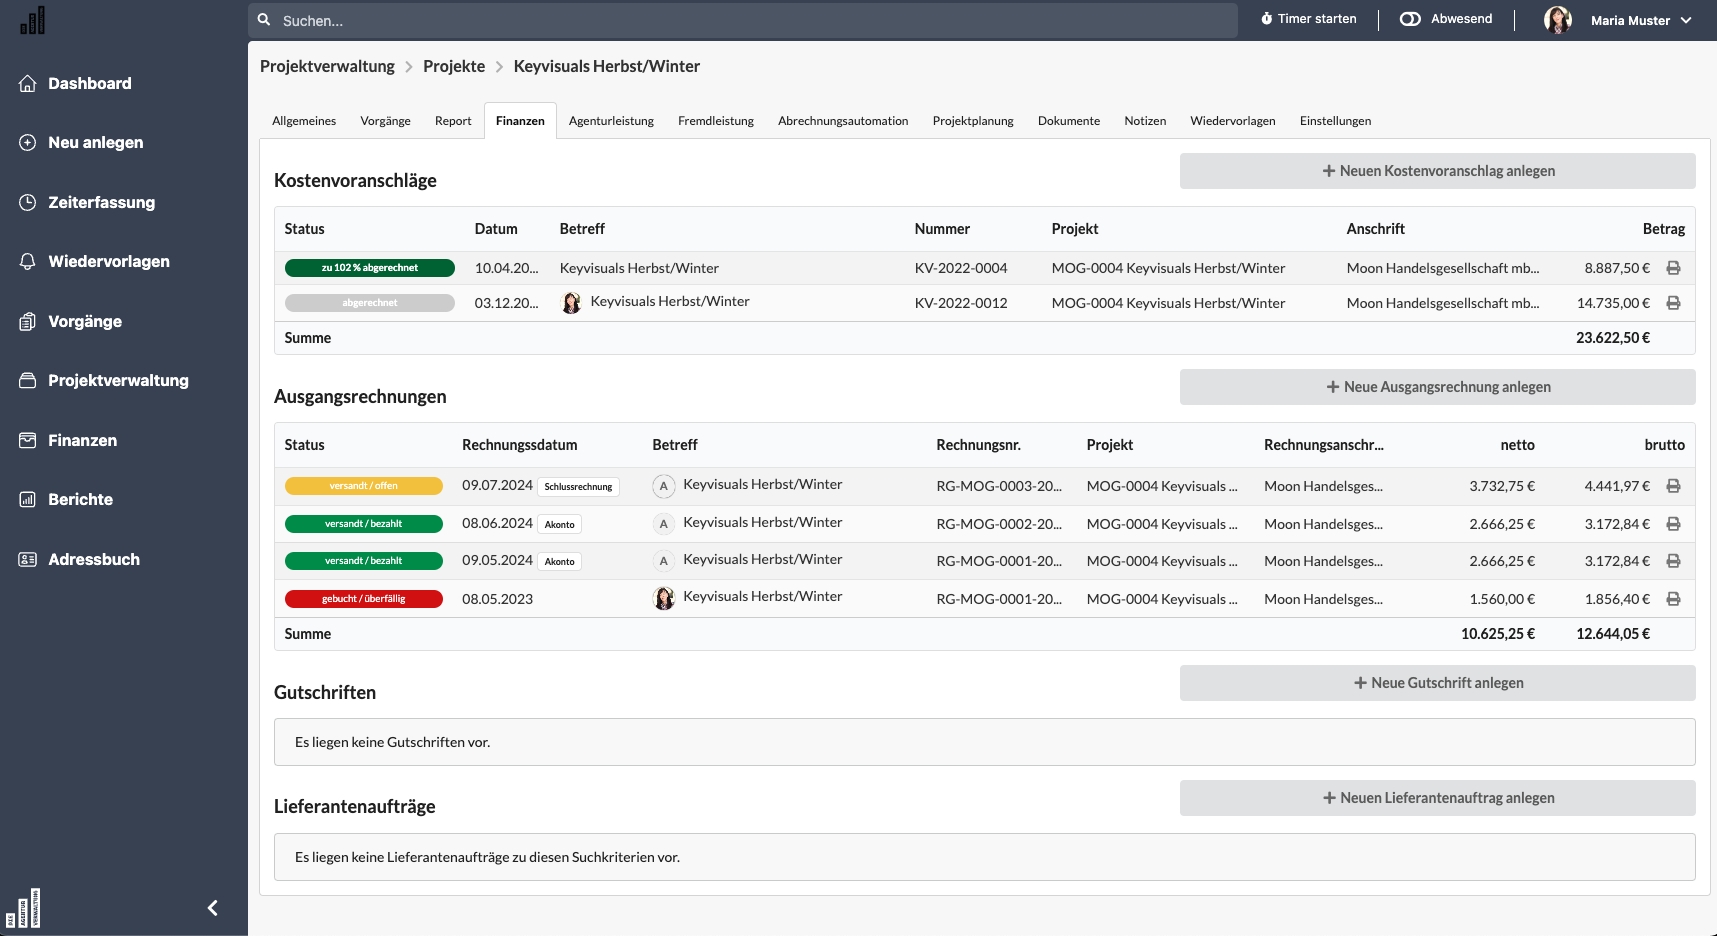This screenshot has height=936, width=1717.
Task: Click the red gebucht / überfällig status badge
Action: (x=364, y=599)
